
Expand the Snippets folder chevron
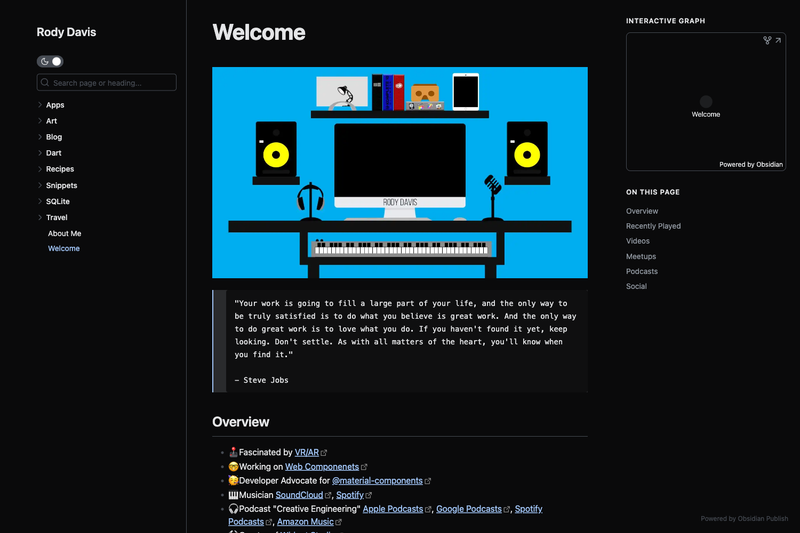click(x=40, y=185)
